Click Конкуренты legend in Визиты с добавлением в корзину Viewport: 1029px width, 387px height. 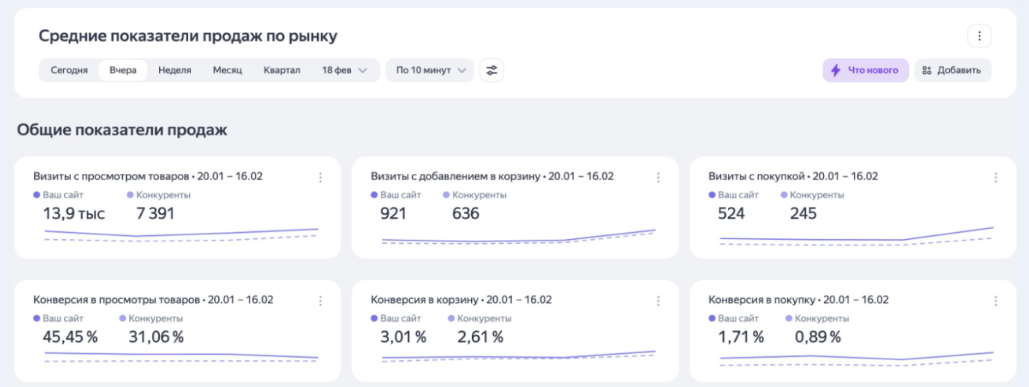474,195
